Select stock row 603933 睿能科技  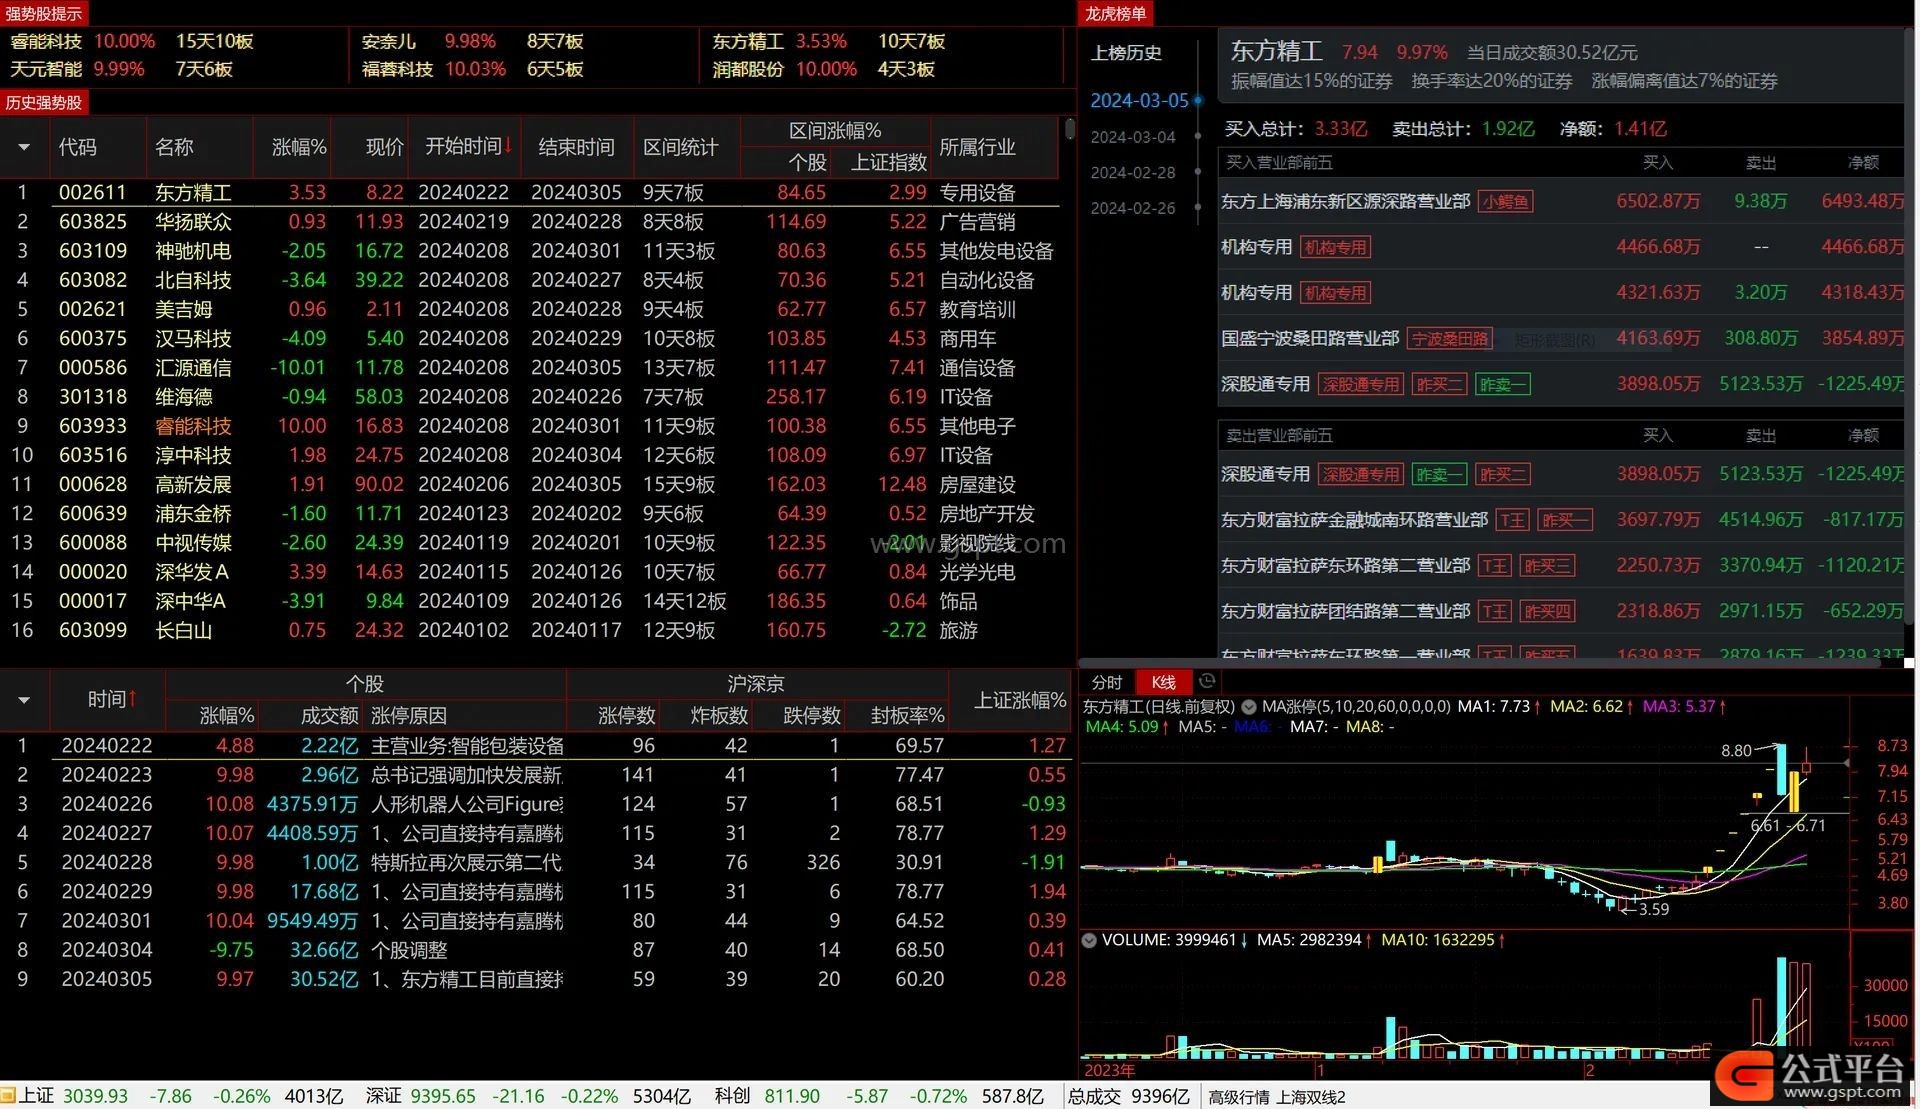pos(530,426)
